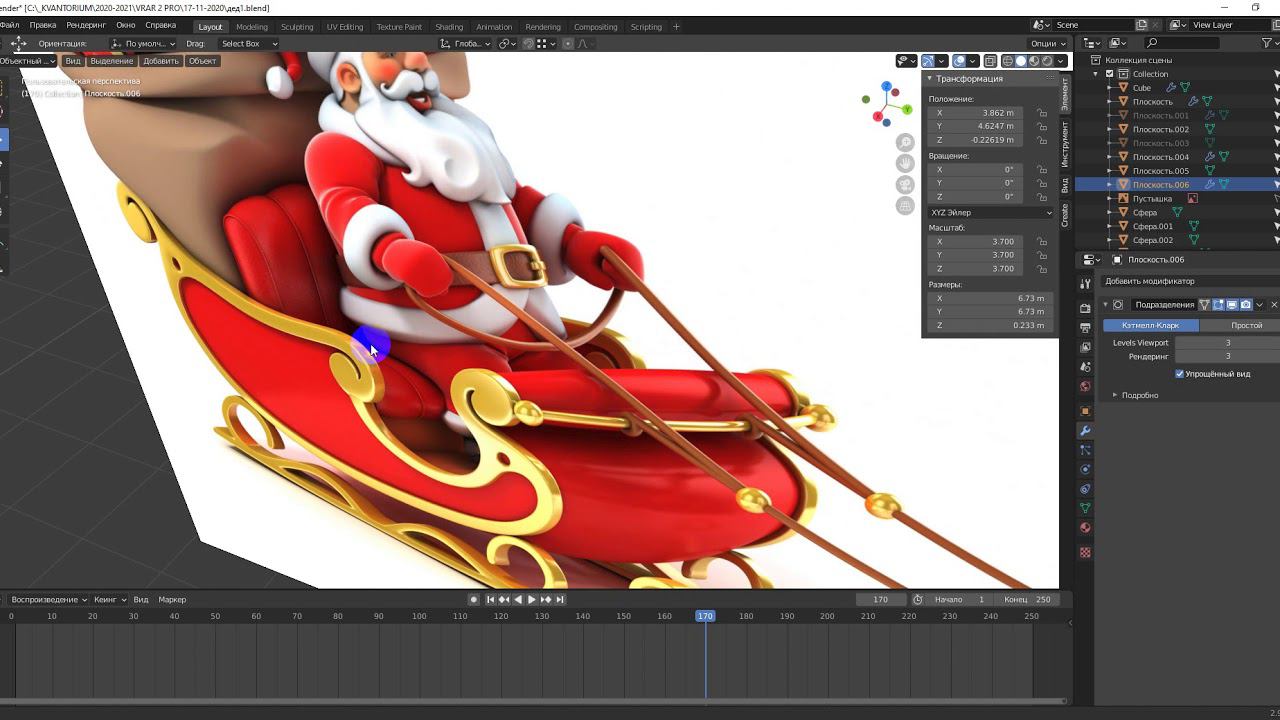This screenshot has width=1280, height=720.
Task: Open the Output properties printer icon
Action: 1085,328
